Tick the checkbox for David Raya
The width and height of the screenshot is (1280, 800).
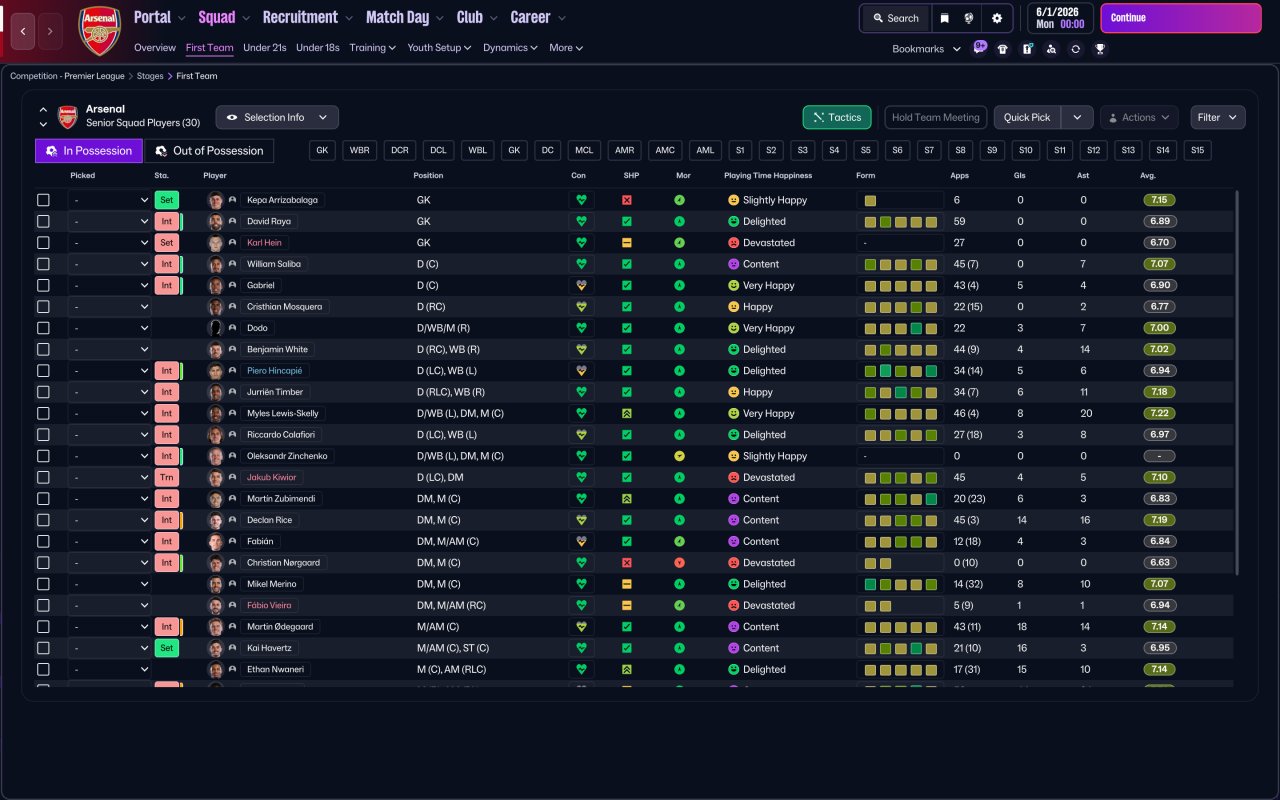coord(43,221)
